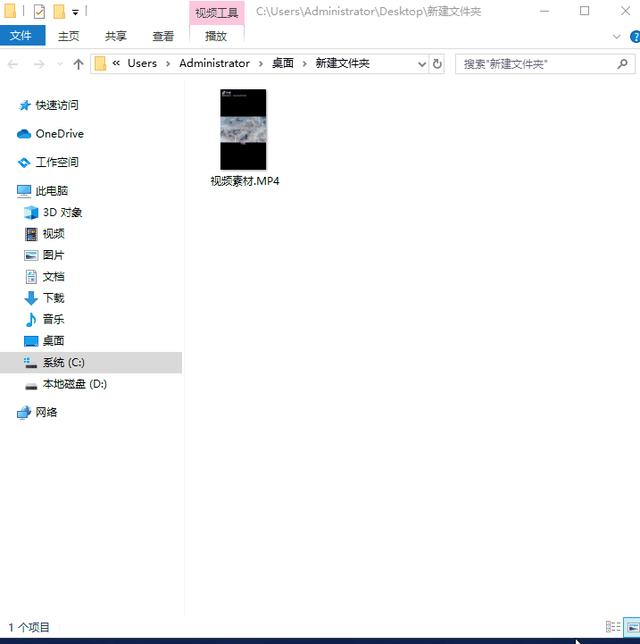
Task: Switch to large icons view in status bar
Action: (x=632, y=627)
